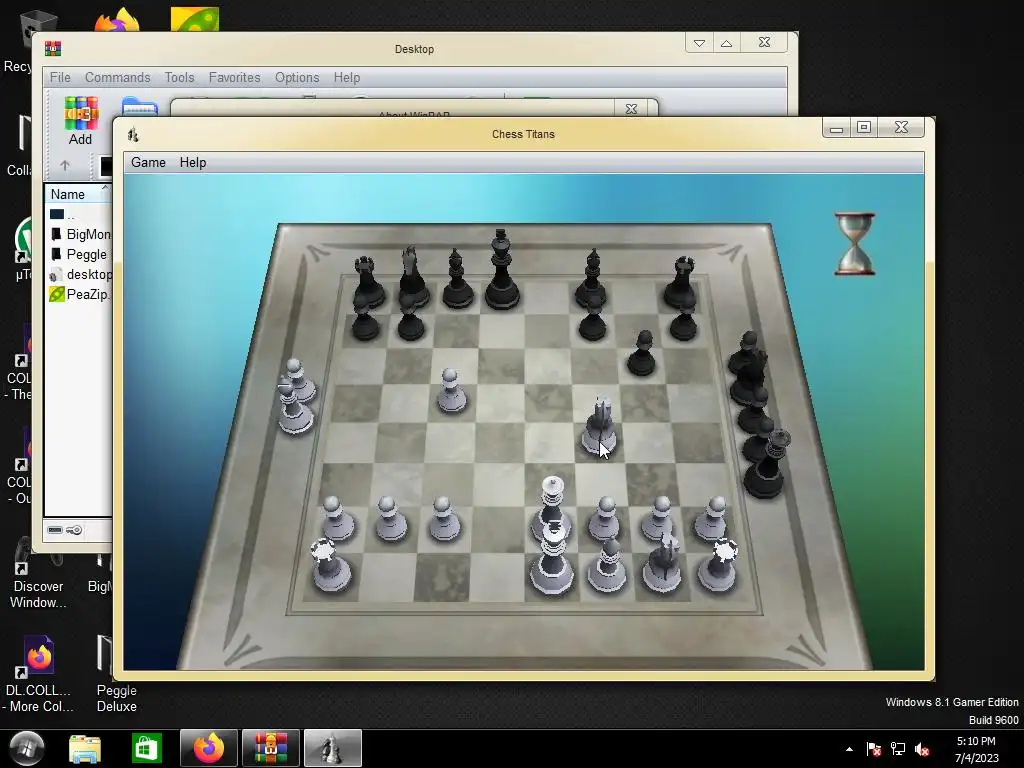Minimize the Chess Titans window
The width and height of the screenshot is (1024, 768).
837,127
